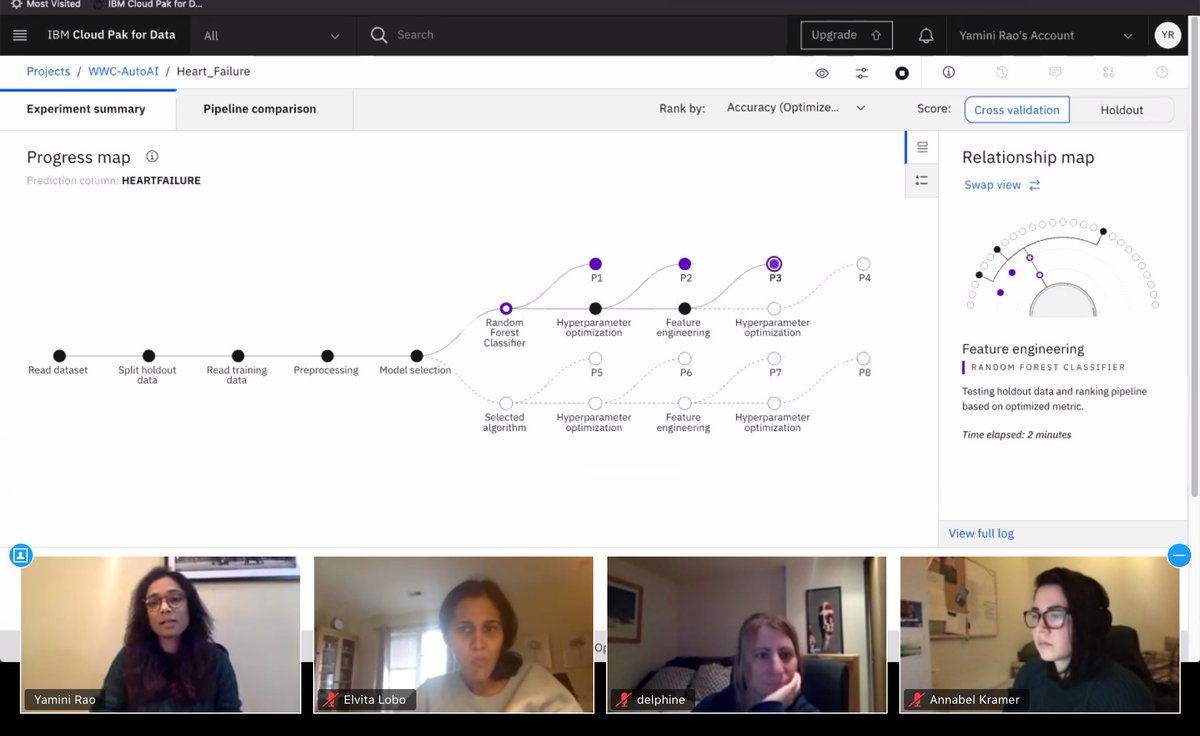Viewport: 1200px width, 736px height.
Task: Select the P1 pipeline node
Action: click(595, 264)
